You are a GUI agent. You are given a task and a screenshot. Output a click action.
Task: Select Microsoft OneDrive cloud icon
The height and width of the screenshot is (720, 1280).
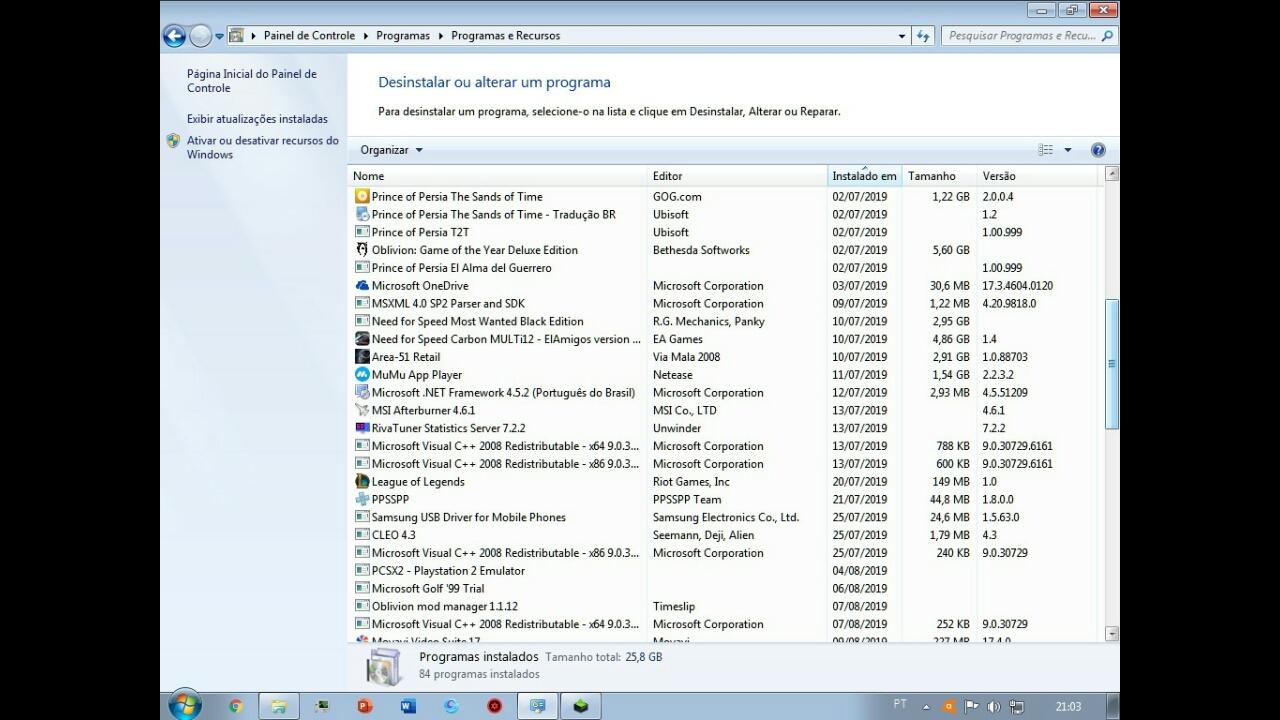tap(362, 286)
